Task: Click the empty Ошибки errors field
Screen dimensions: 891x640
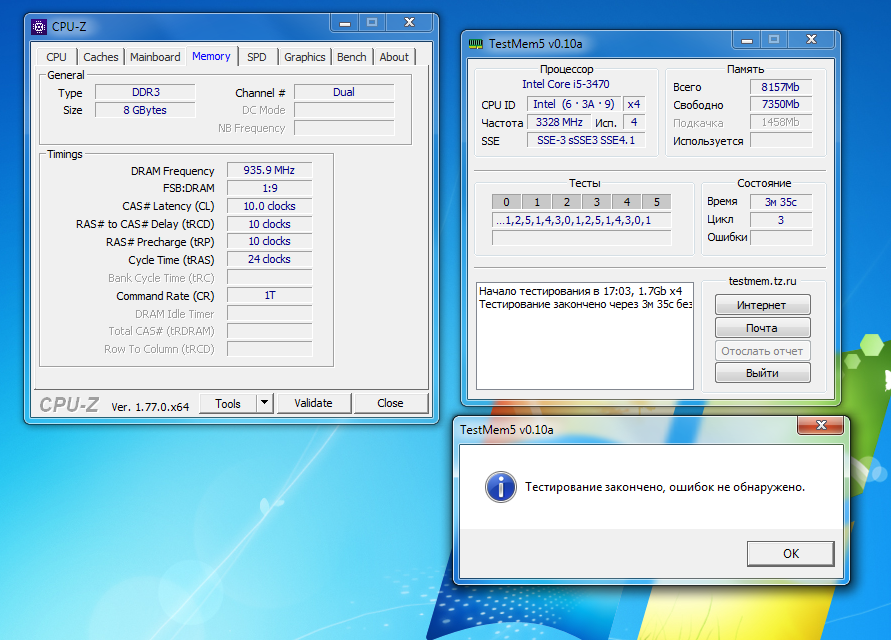Action: point(781,238)
